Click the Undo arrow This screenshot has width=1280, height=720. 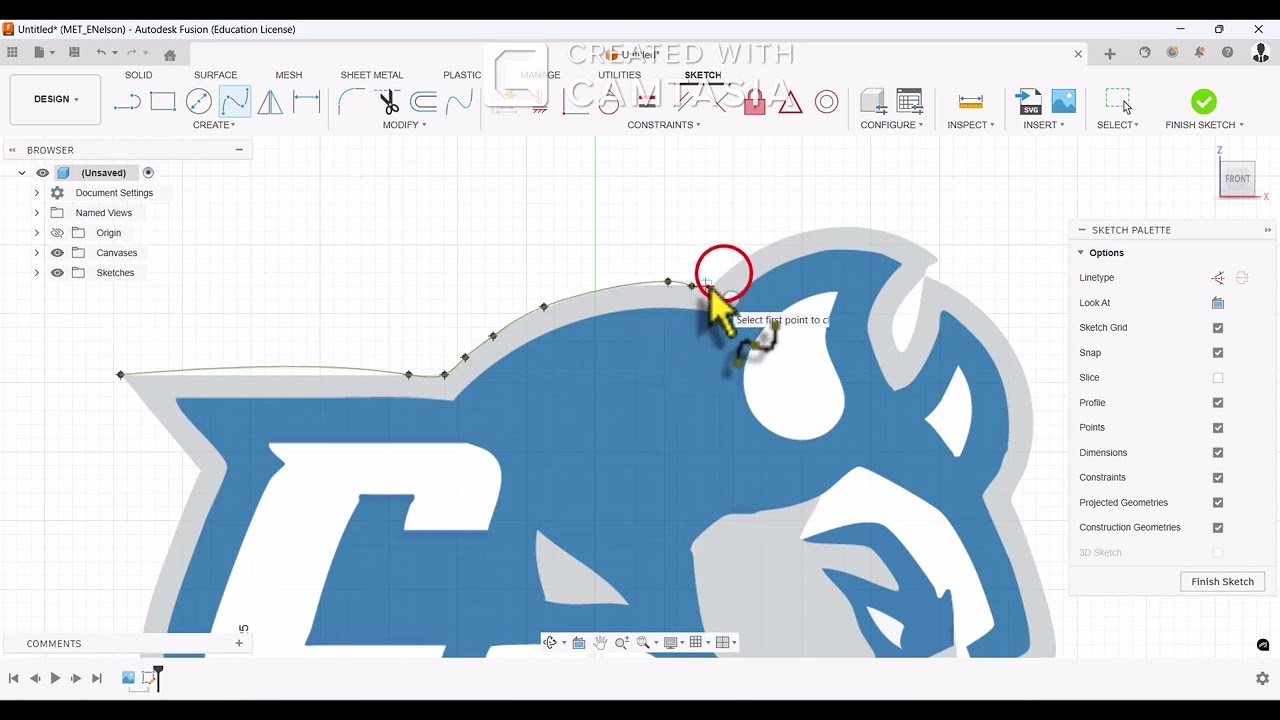coord(101,53)
